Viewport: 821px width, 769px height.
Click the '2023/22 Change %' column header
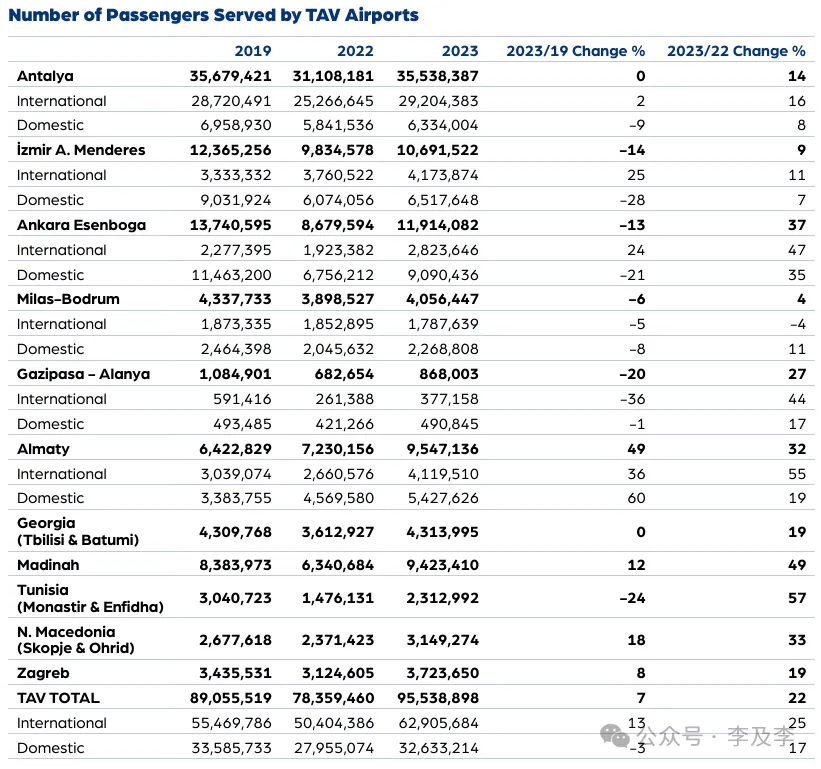click(736, 51)
